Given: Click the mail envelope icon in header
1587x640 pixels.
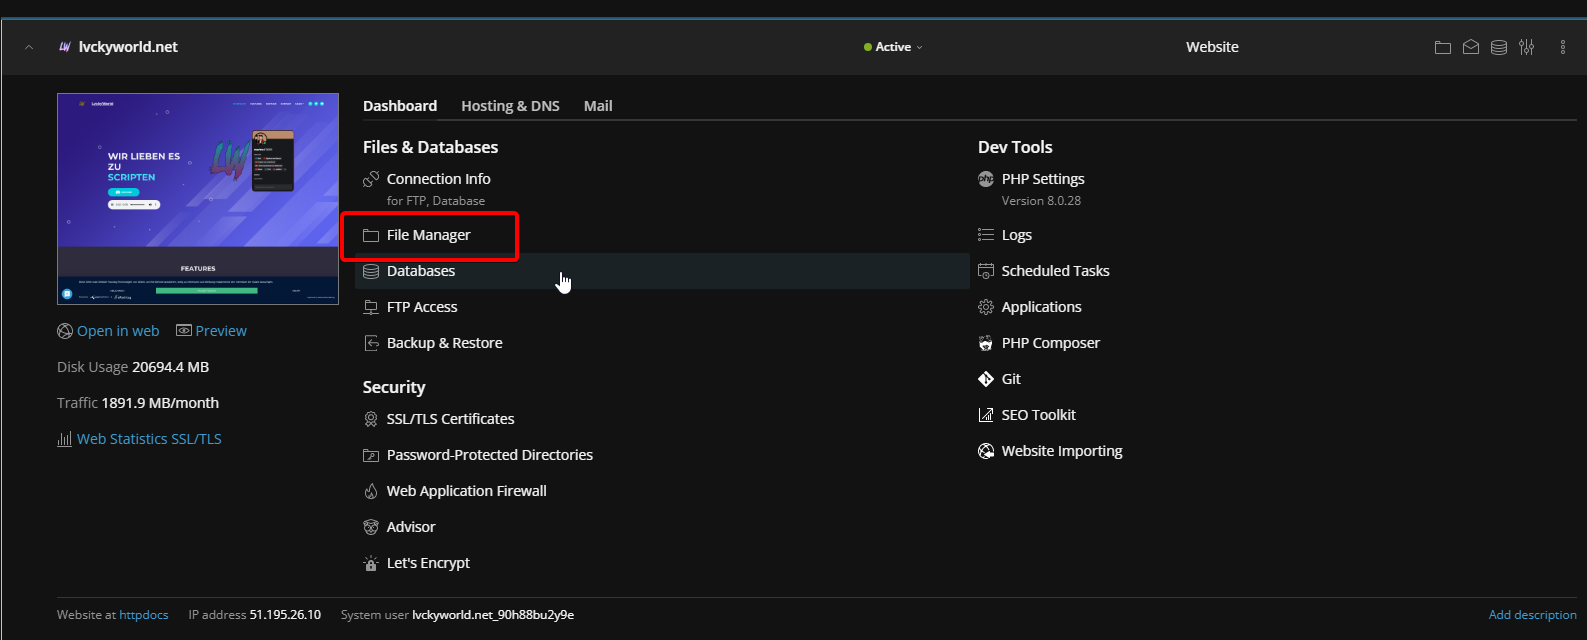Looking at the screenshot, I should 1470,47.
